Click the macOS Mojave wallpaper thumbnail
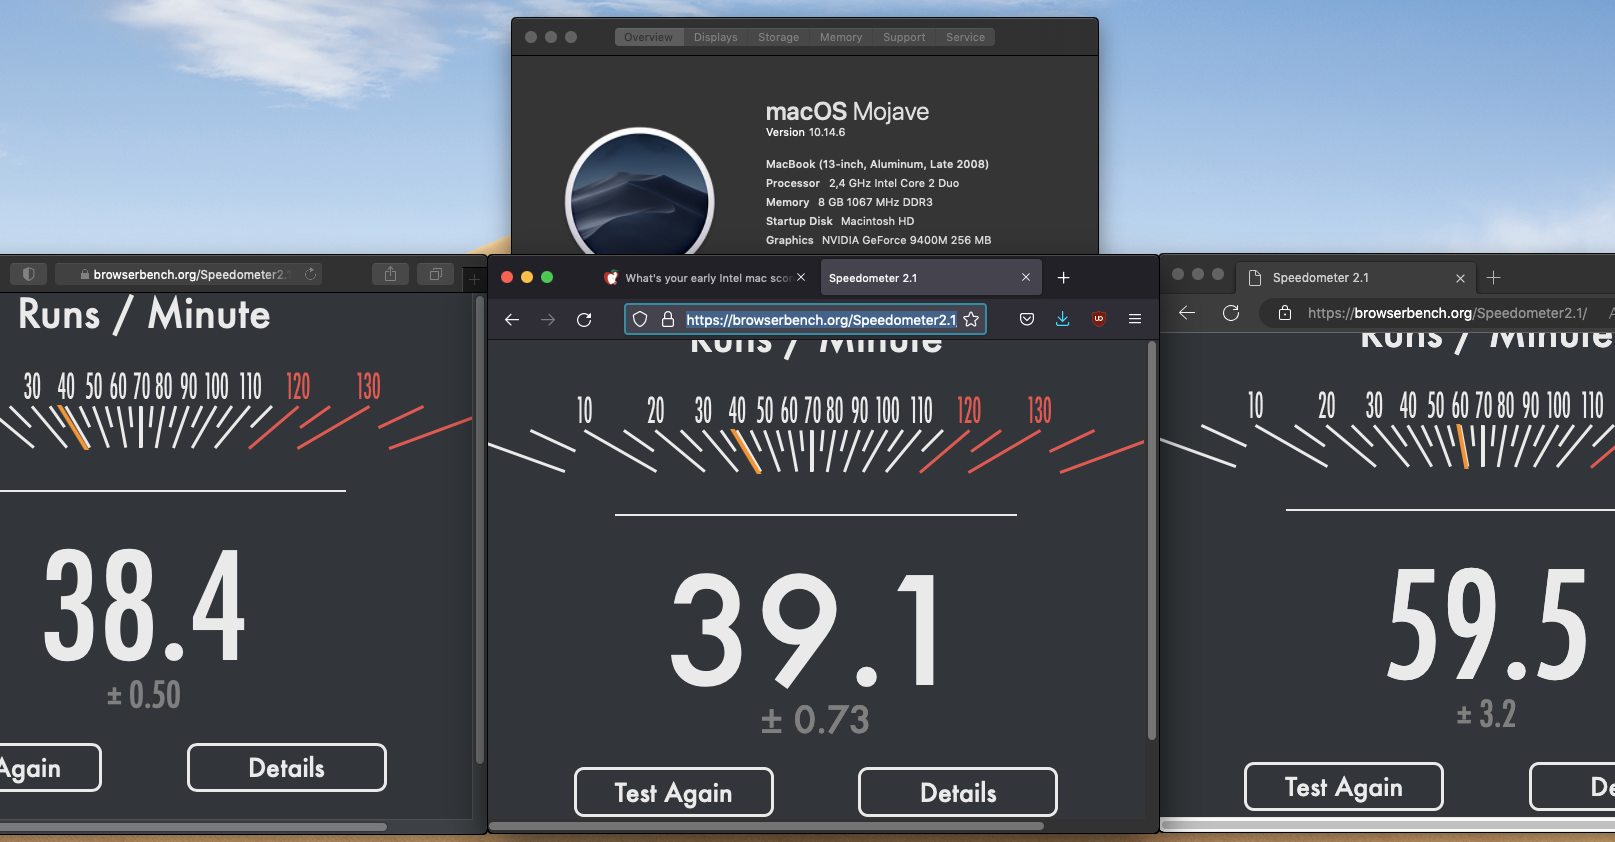1615x842 pixels. pos(640,192)
